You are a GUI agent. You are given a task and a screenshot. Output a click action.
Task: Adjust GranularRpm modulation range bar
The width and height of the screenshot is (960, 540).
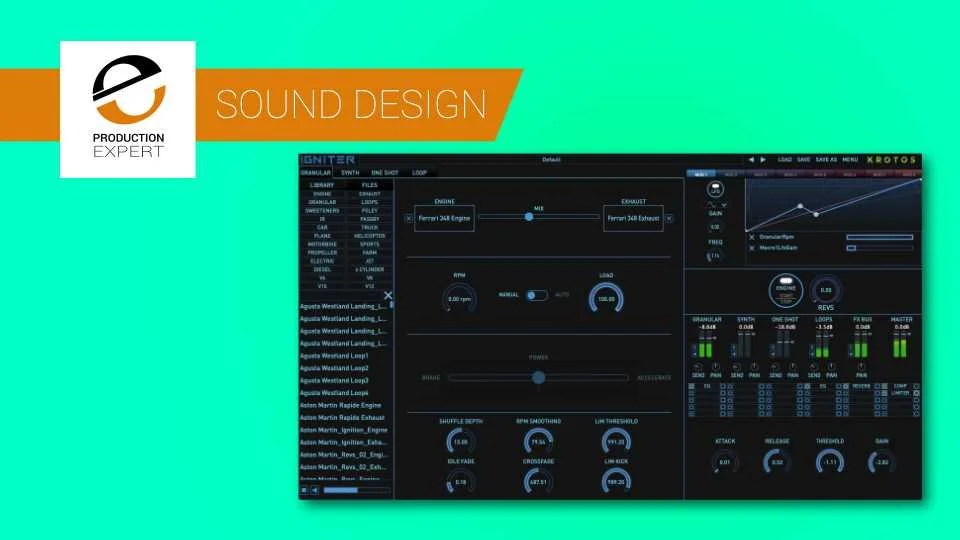click(880, 237)
